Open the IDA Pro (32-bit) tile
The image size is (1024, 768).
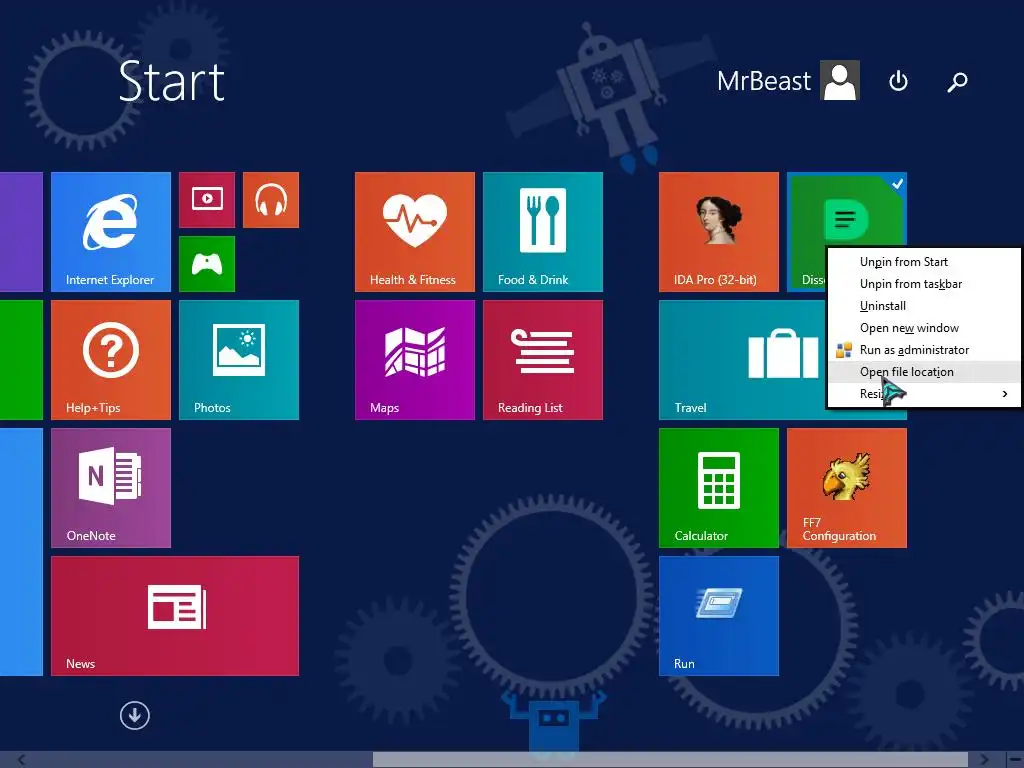tap(719, 232)
